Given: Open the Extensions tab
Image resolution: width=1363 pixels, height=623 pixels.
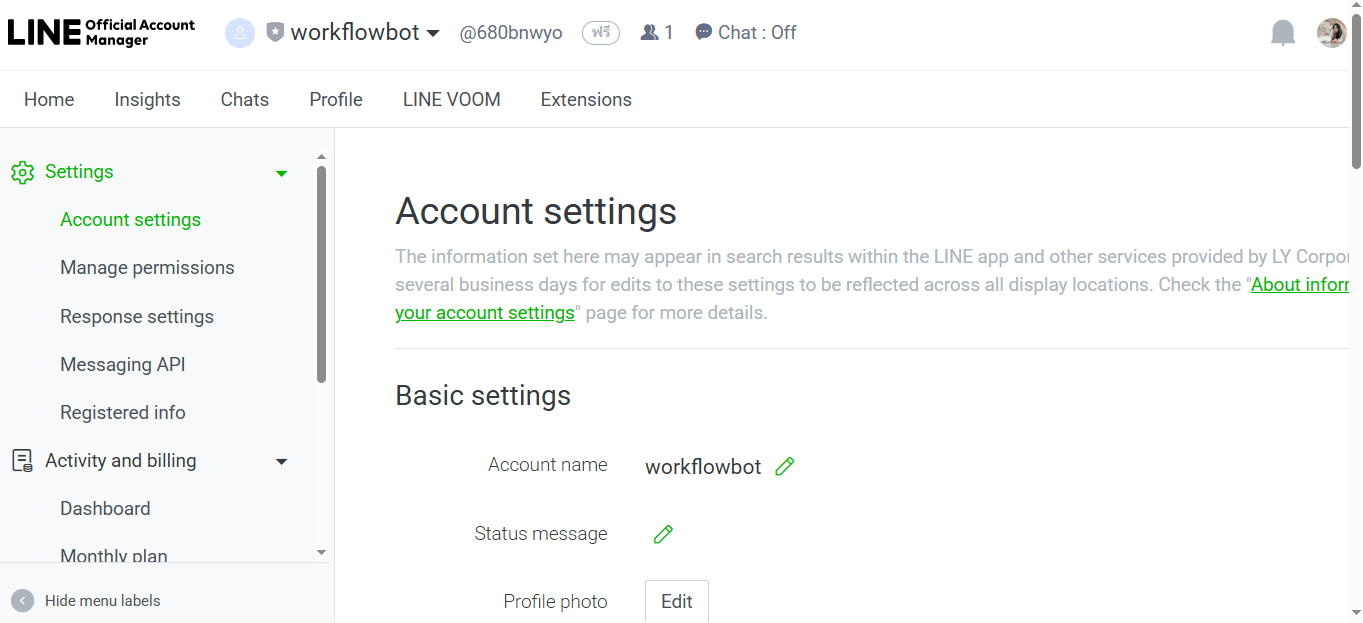Looking at the screenshot, I should coord(586,100).
